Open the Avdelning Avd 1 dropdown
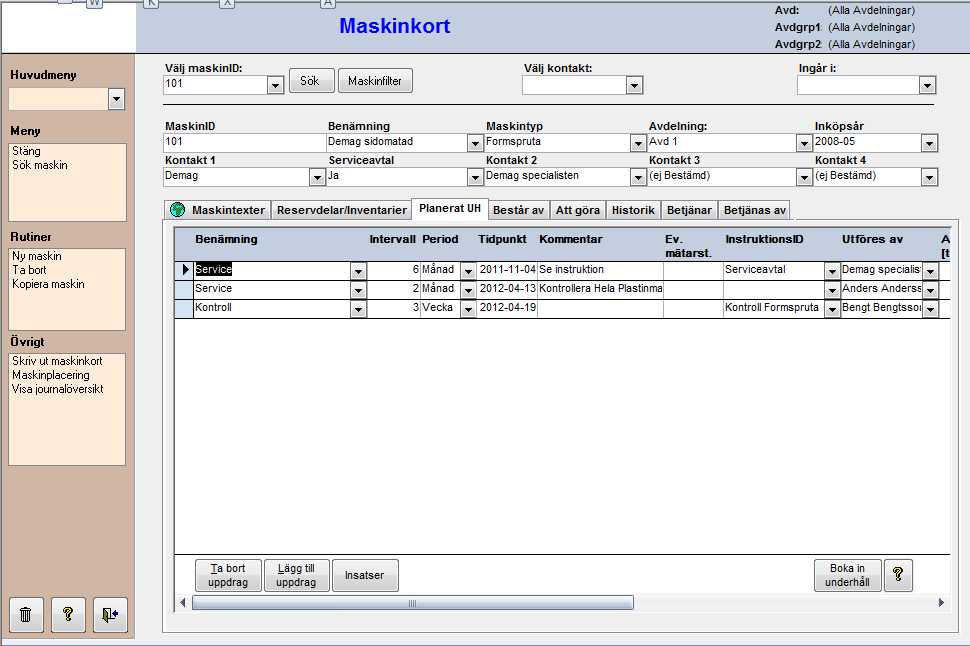The image size is (970, 646). tap(804, 144)
